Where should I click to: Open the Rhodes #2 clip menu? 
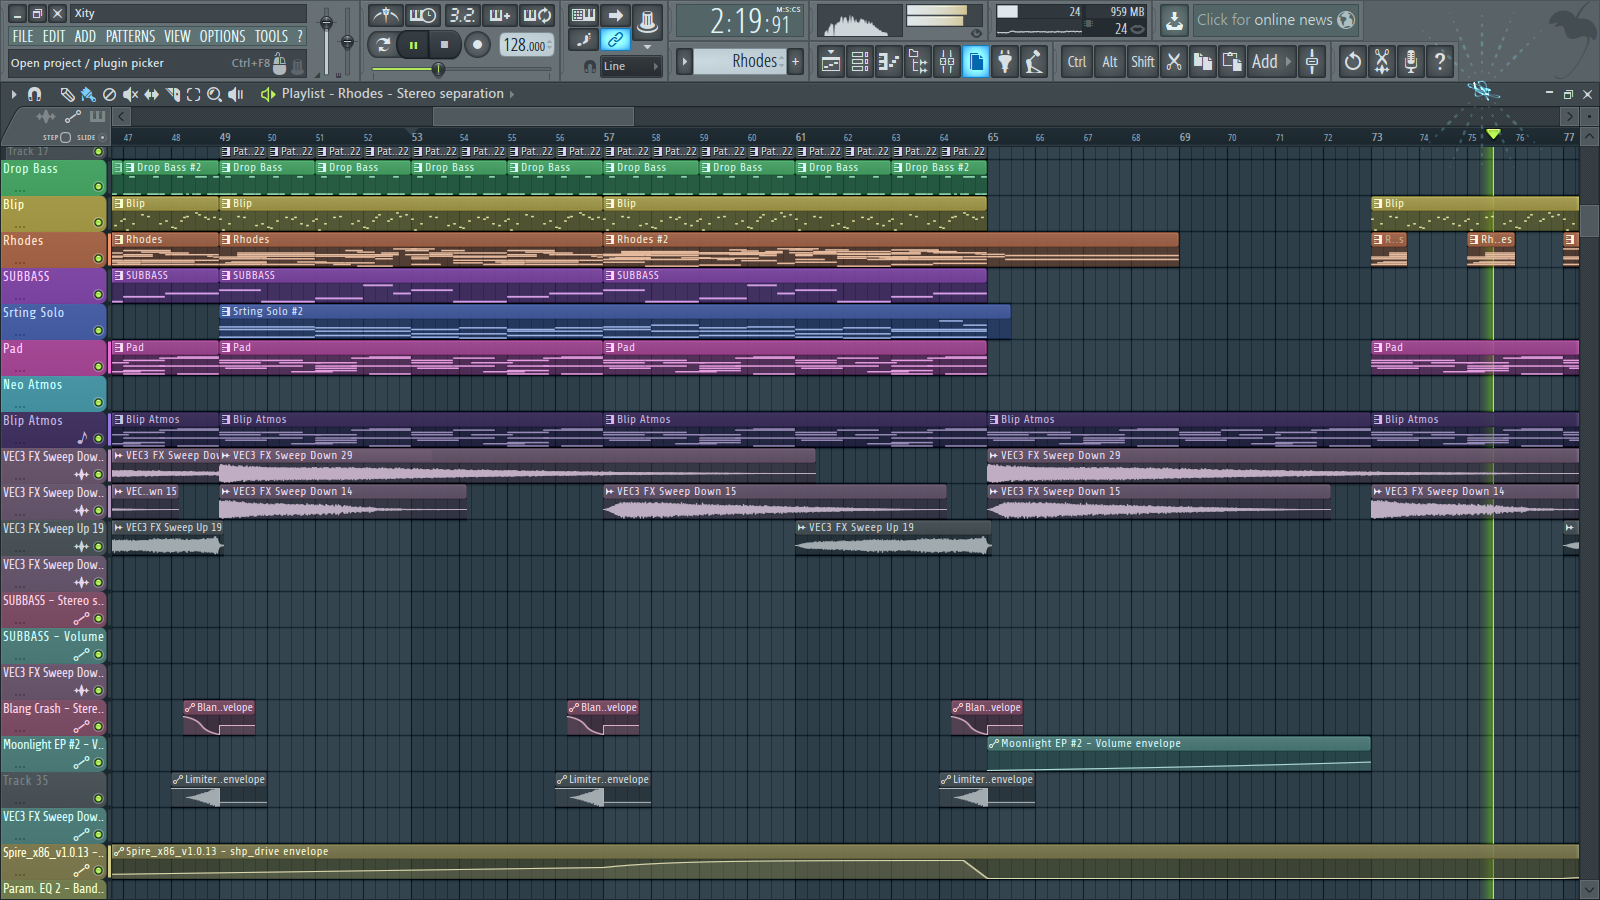coord(610,240)
